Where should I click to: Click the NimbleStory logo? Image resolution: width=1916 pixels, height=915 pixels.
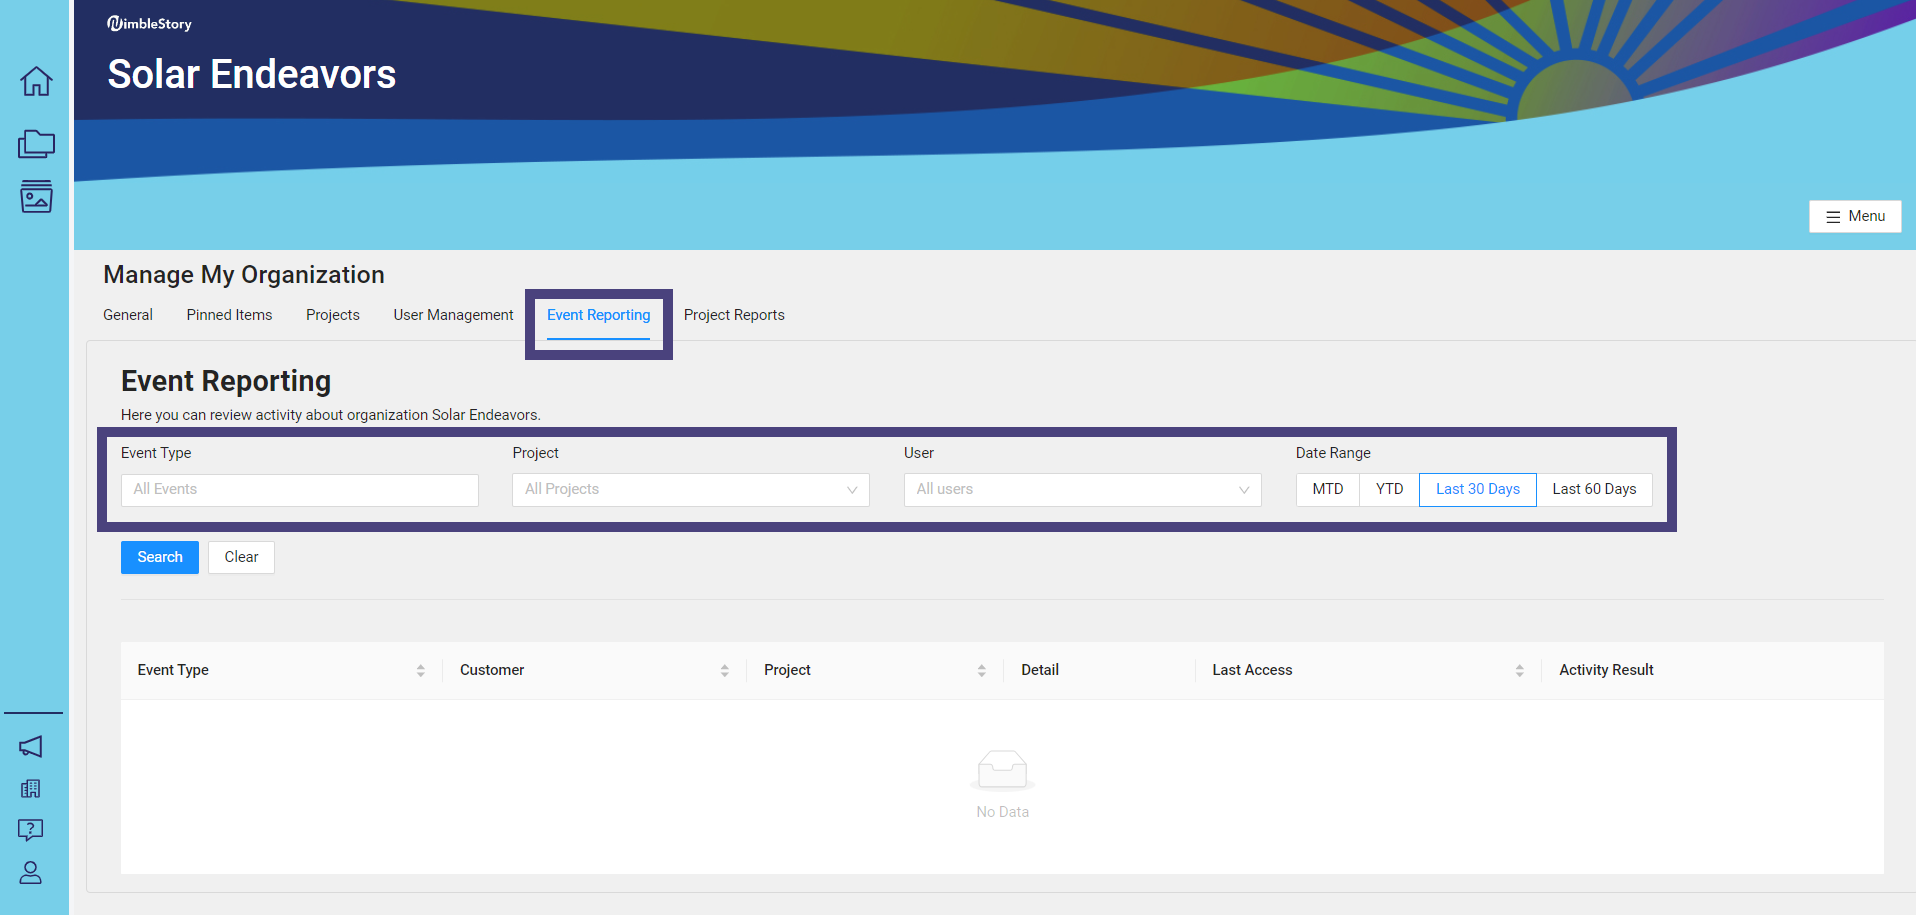149,24
